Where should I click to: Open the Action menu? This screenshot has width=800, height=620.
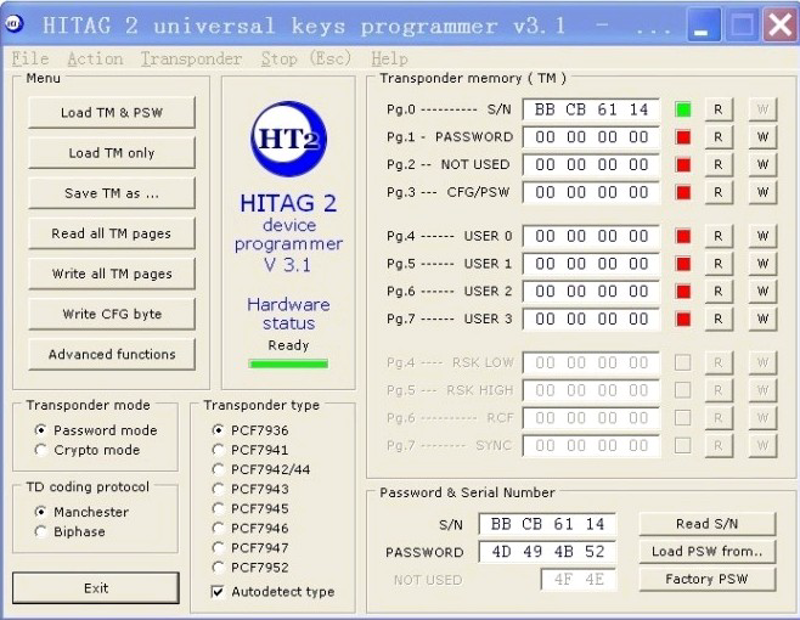(x=95, y=59)
